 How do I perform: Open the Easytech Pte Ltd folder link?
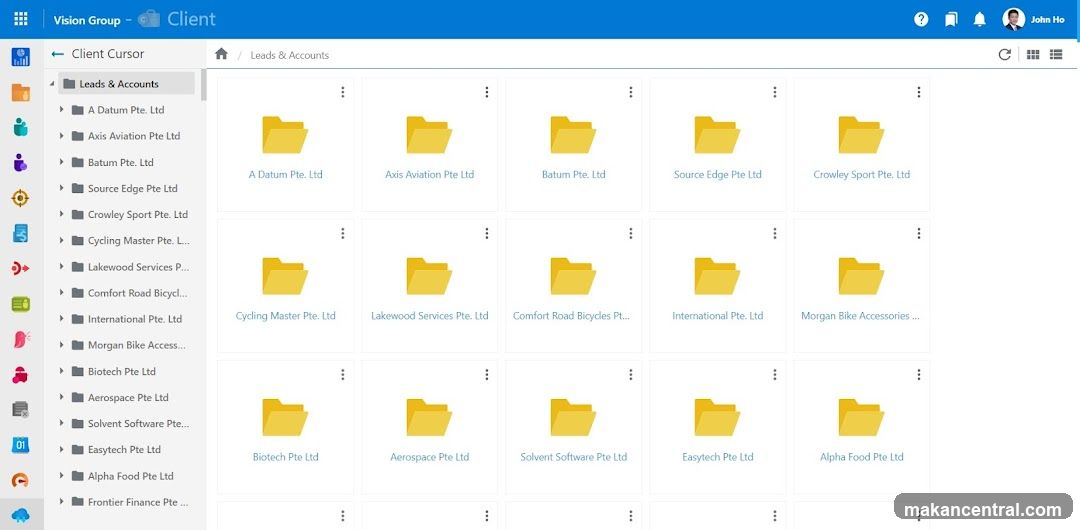(x=718, y=457)
